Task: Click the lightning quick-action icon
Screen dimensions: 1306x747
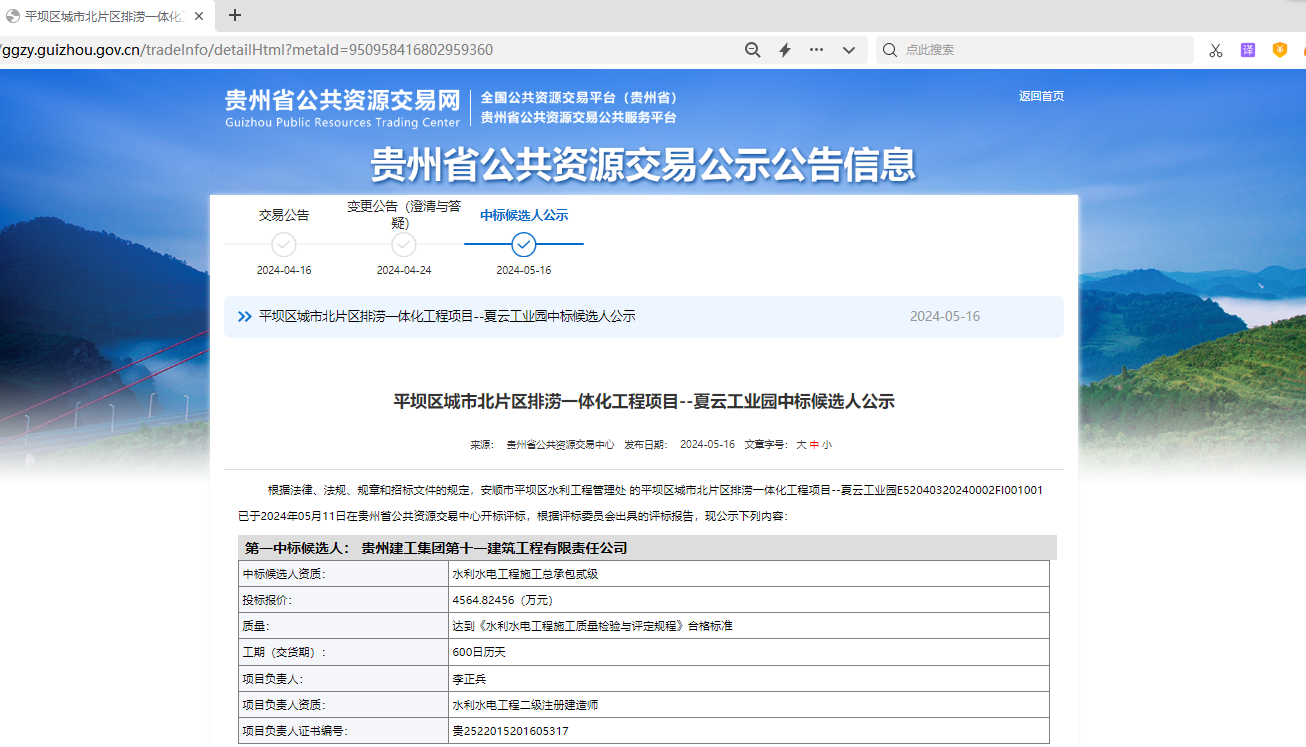Action: tap(784, 49)
